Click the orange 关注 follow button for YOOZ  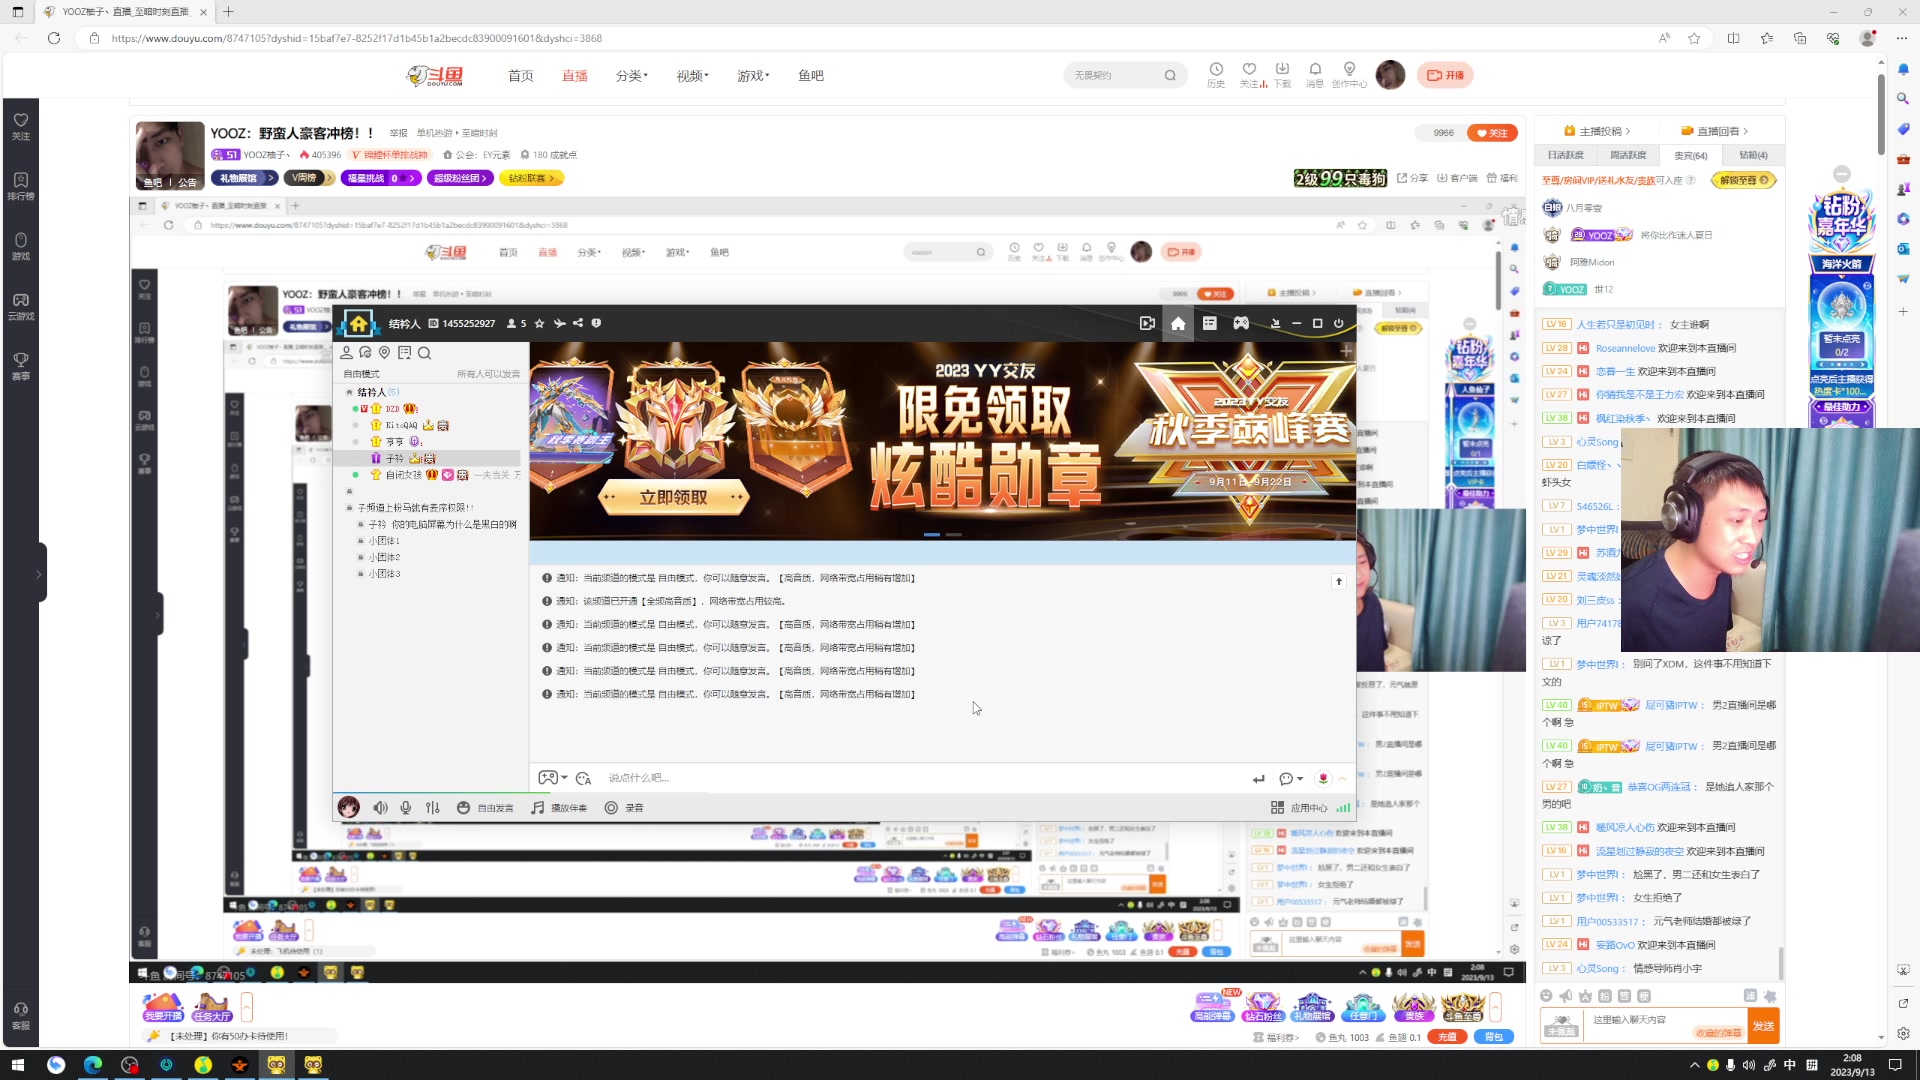coord(1492,133)
